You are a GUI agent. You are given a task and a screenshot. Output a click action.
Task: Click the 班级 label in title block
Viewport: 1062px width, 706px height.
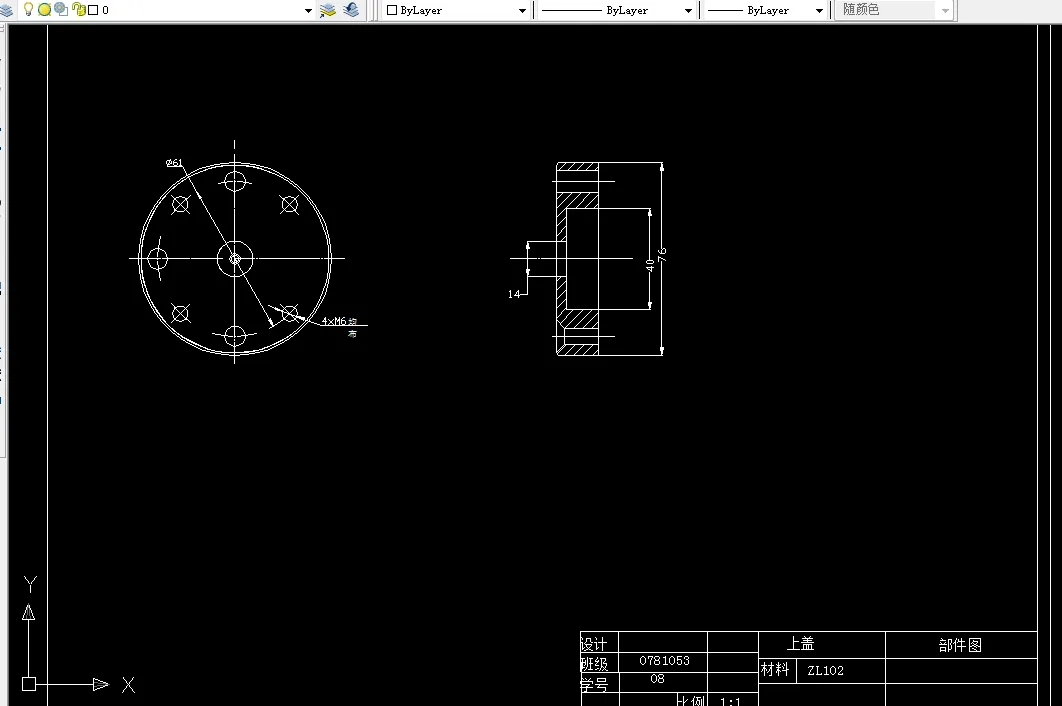click(594, 664)
